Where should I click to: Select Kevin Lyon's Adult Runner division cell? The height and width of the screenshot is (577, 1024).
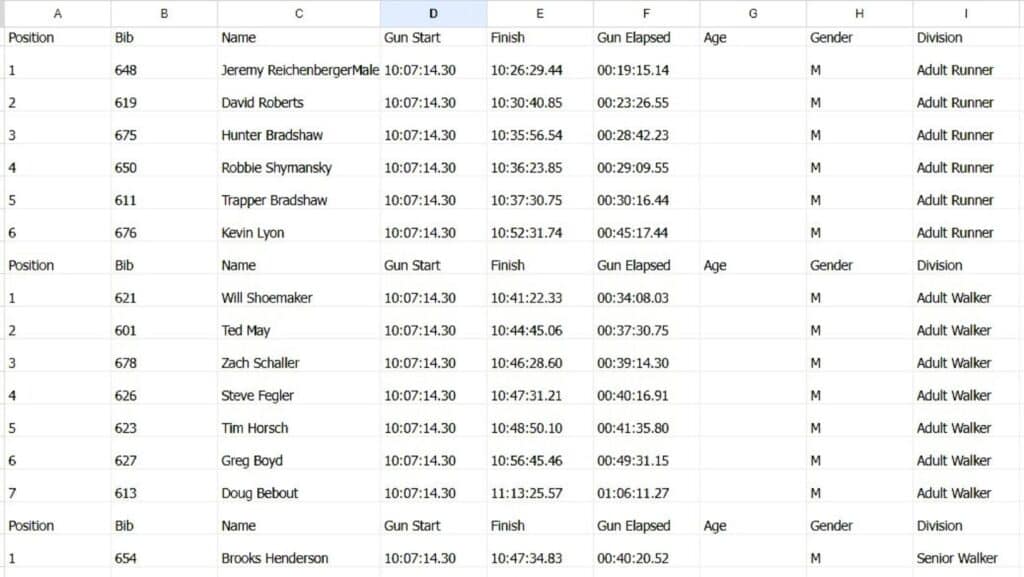(966, 233)
